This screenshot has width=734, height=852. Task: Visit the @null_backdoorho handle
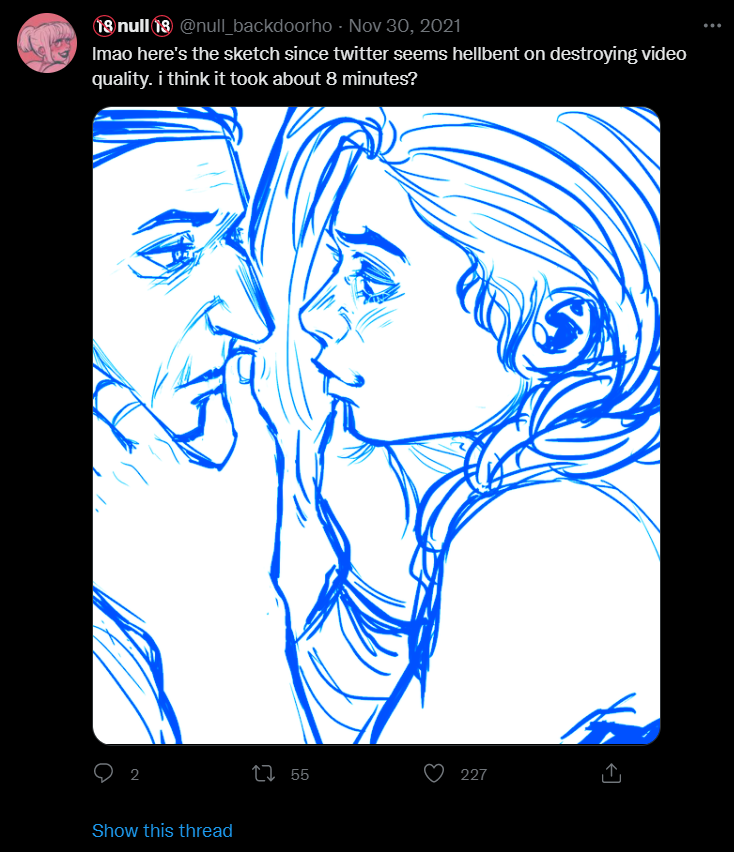pyautogui.click(x=256, y=26)
